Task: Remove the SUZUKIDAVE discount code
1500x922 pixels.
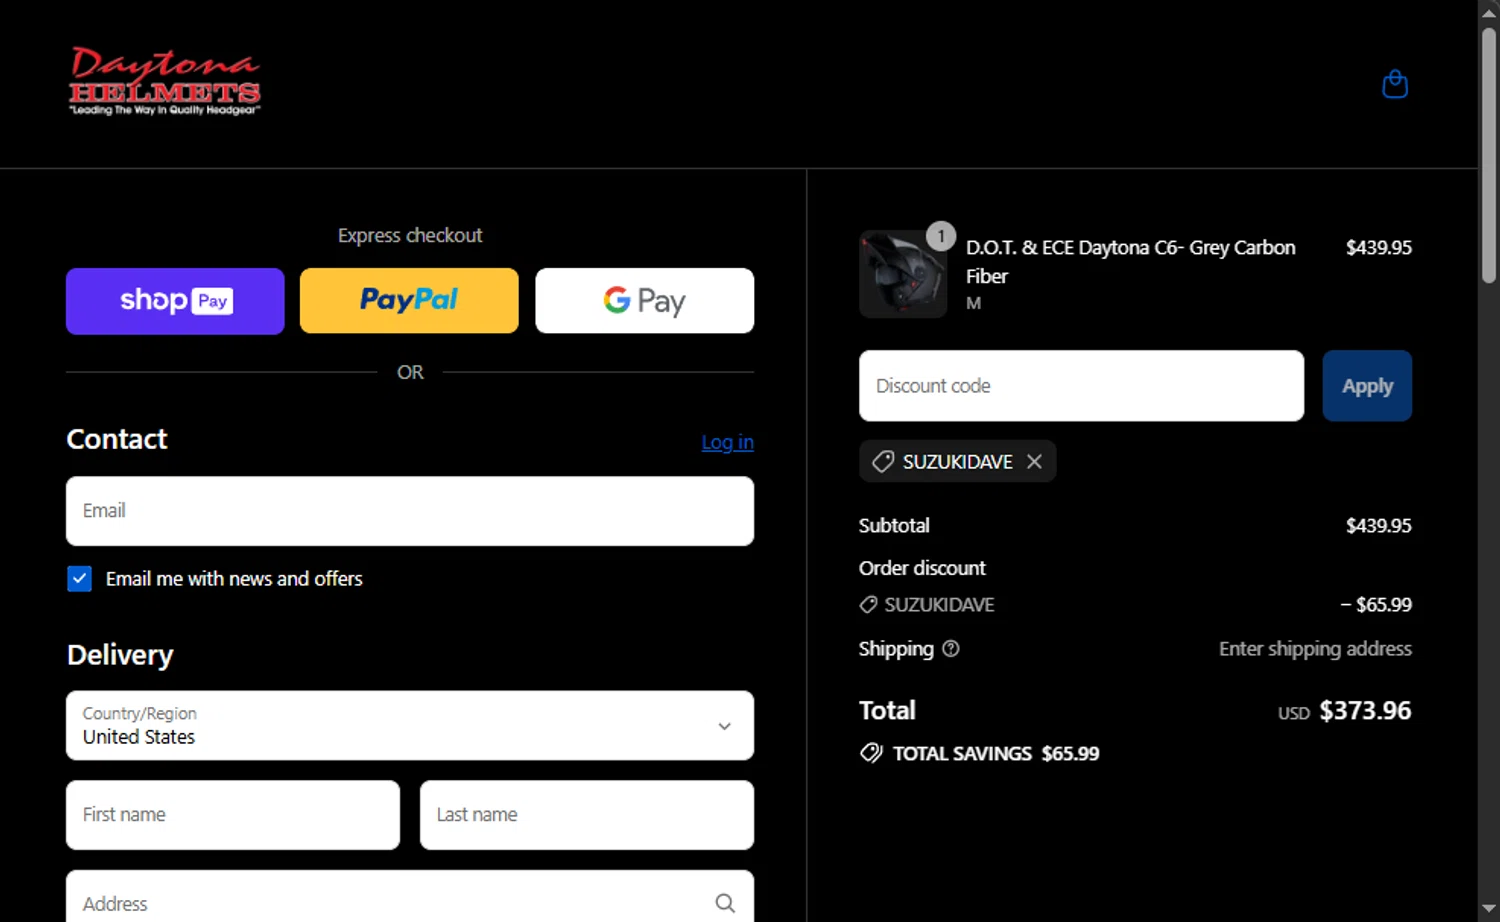Action: point(1034,461)
